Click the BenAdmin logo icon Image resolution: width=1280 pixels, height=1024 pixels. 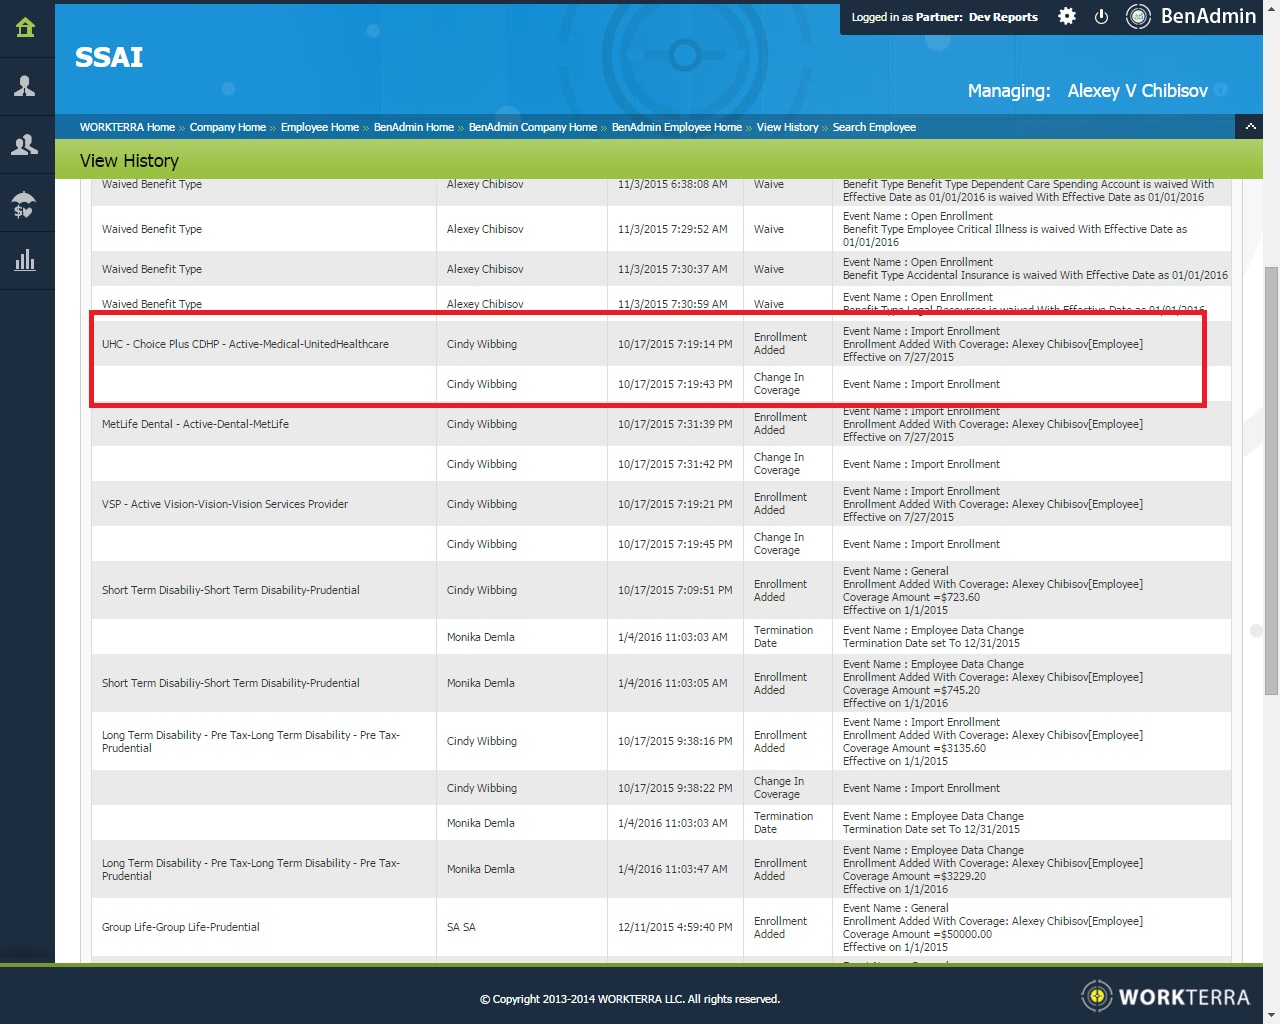pyautogui.click(x=1138, y=17)
